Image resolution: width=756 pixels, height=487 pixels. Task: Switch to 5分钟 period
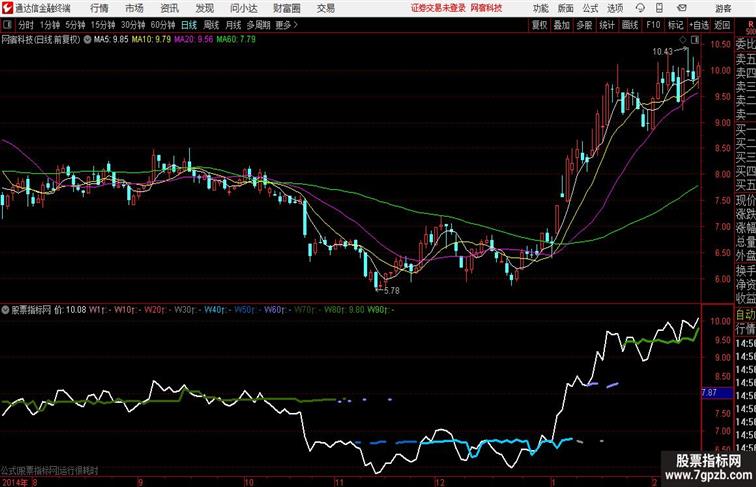tap(75, 25)
